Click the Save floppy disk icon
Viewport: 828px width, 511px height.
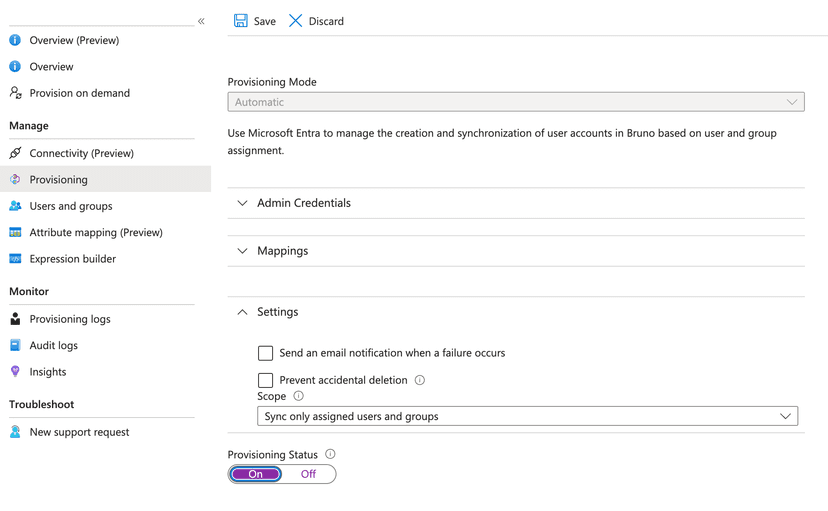(241, 21)
